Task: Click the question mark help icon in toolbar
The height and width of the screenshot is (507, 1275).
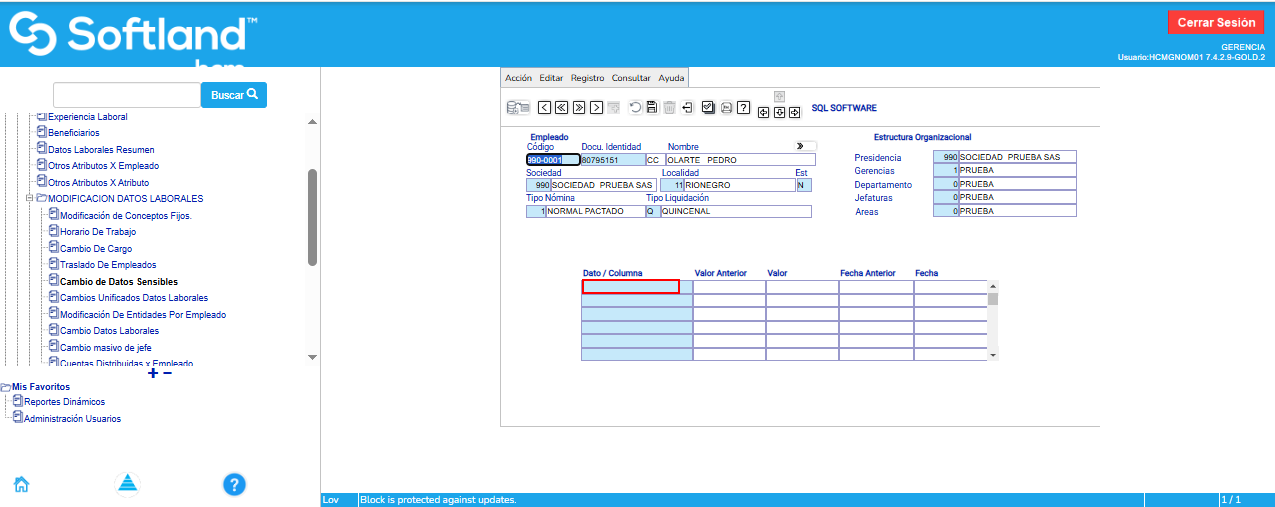Action: tap(744, 108)
